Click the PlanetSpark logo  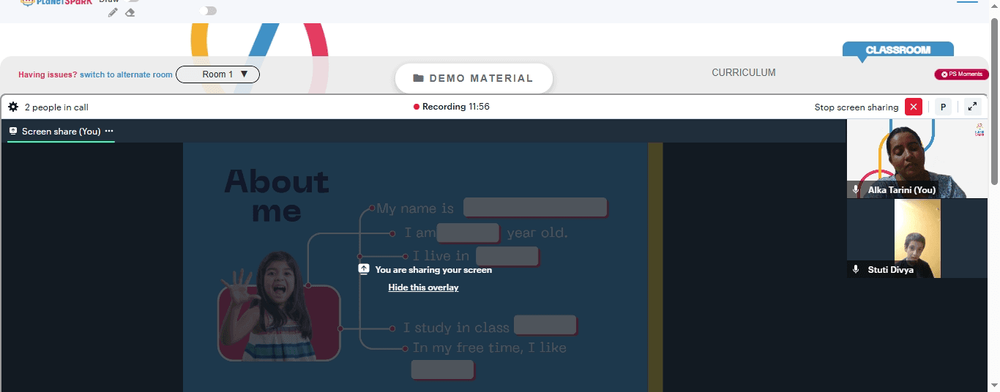[55, 3]
